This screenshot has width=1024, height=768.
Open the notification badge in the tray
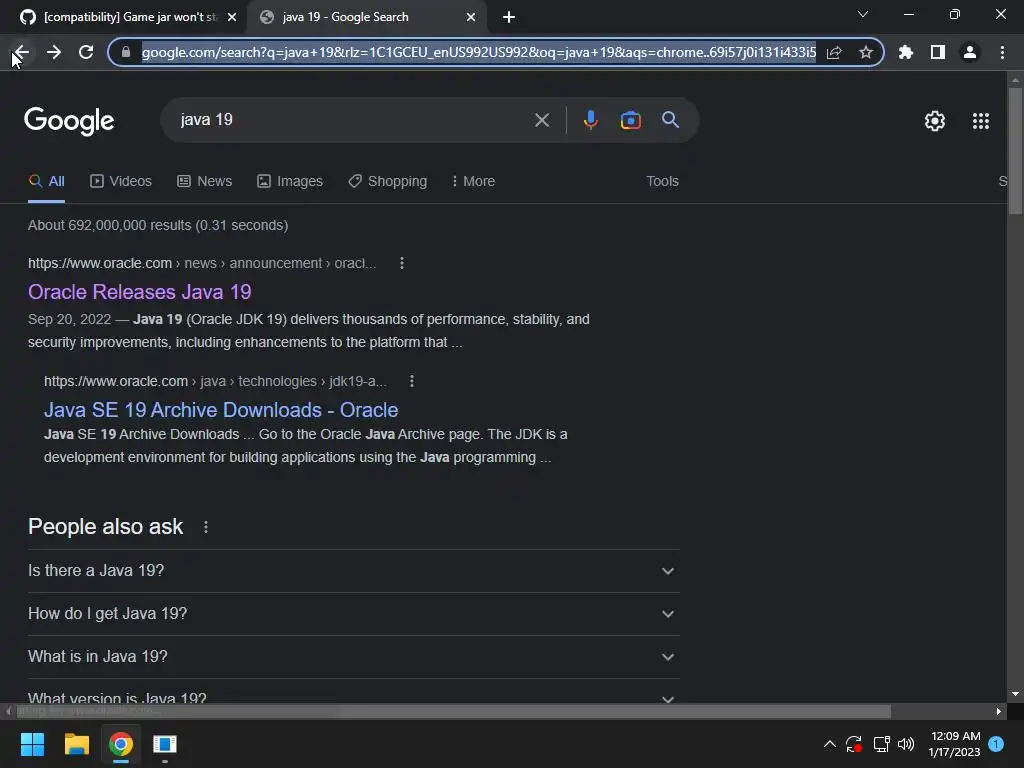pyautogui.click(x=996, y=744)
